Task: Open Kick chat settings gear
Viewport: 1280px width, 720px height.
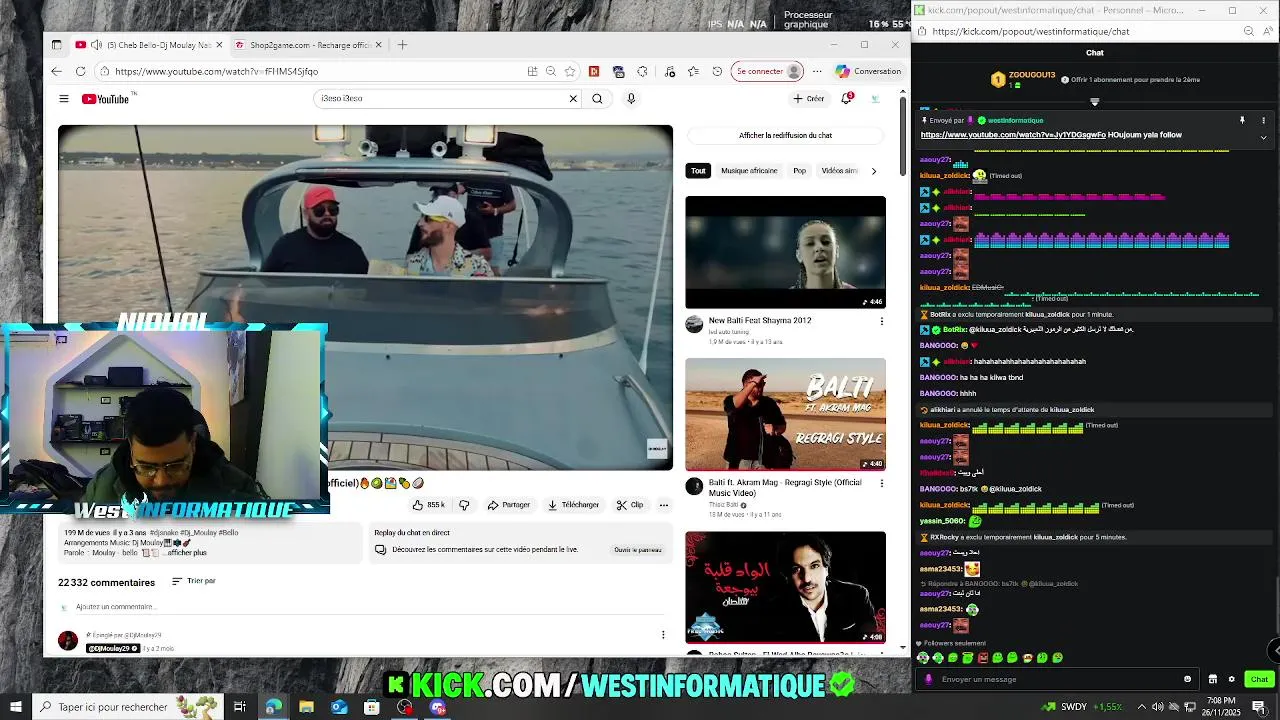Action: coord(1232,679)
